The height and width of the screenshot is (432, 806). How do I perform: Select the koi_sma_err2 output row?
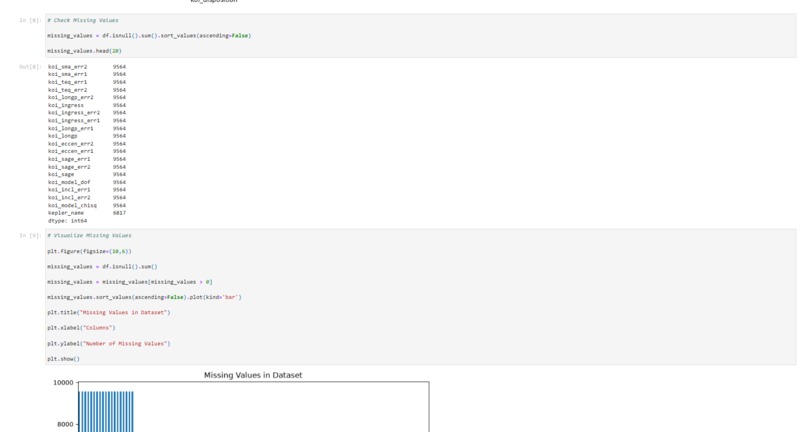(x=87, y=67)
